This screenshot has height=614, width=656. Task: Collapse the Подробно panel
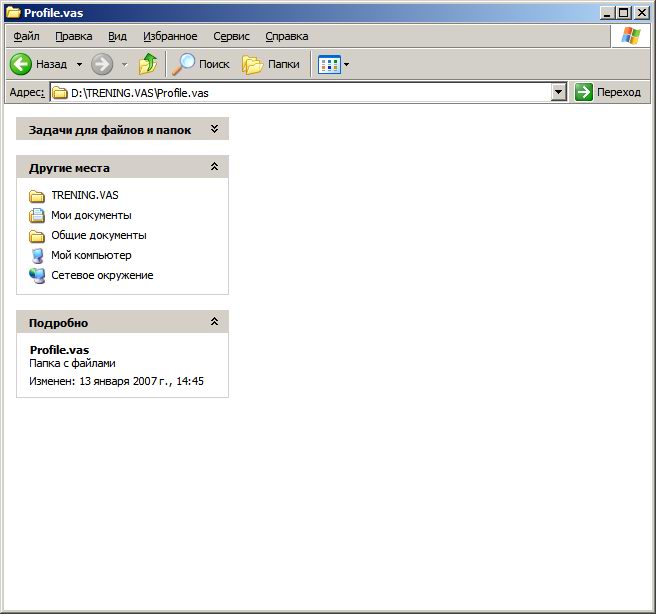point(214,321)
